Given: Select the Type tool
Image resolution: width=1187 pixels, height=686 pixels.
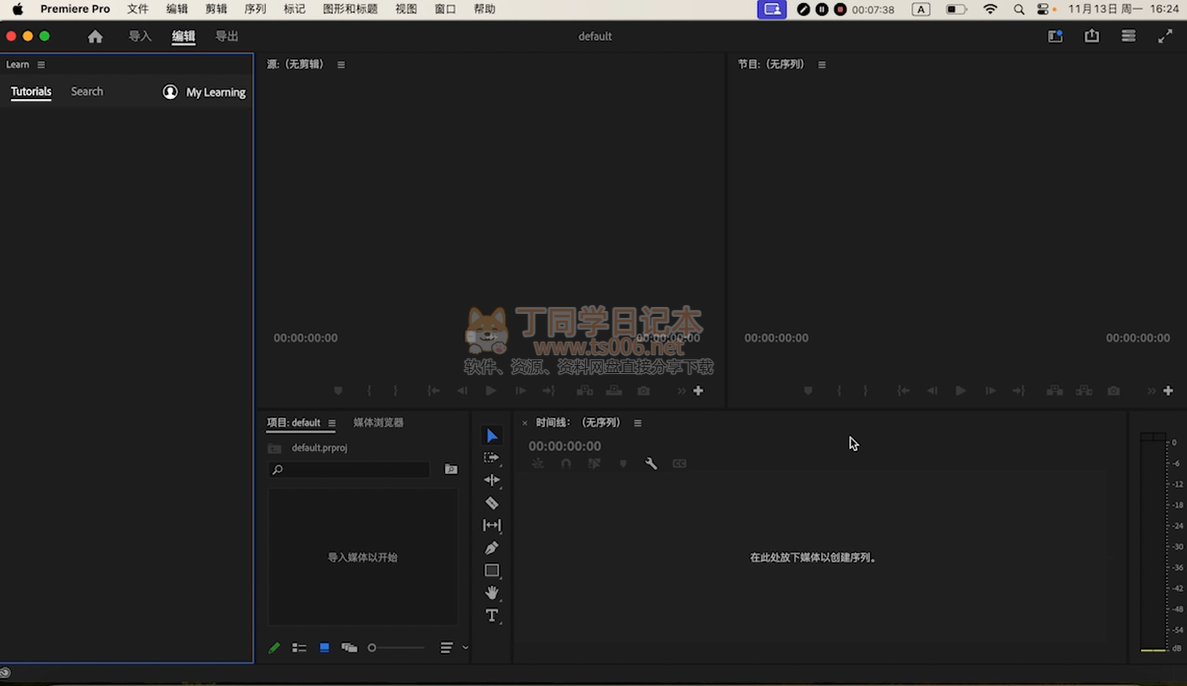Looking at the screenshot, I should click(491, 616).
